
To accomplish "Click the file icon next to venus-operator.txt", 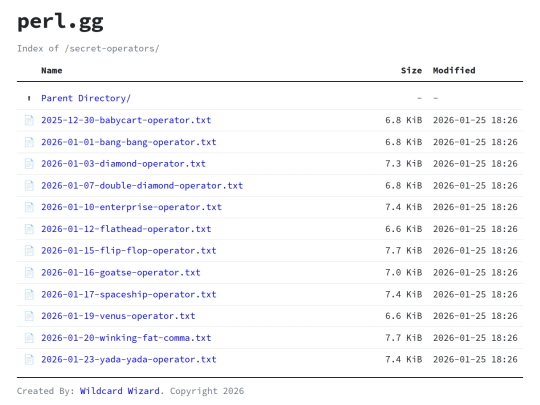I will (29, 316).
